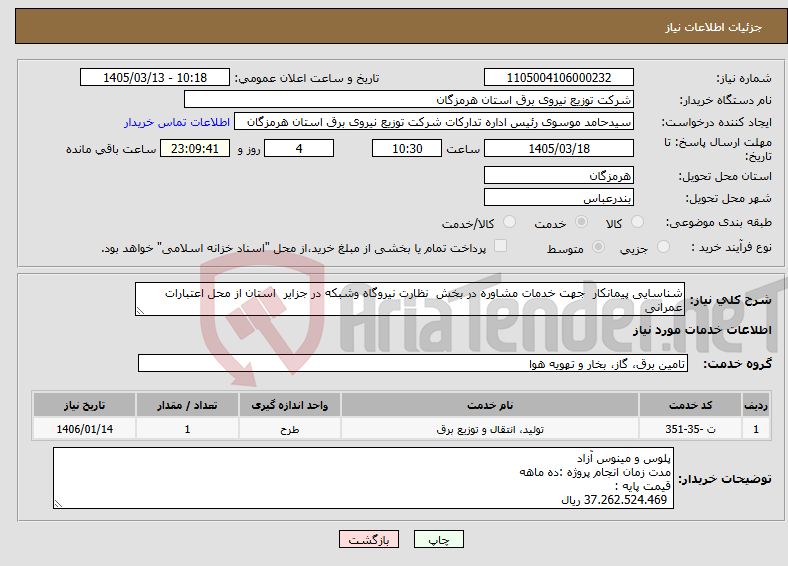Click service code cell ت -35-351
The width and height of the screenshot is (788, 566).
tap(691, 429)
